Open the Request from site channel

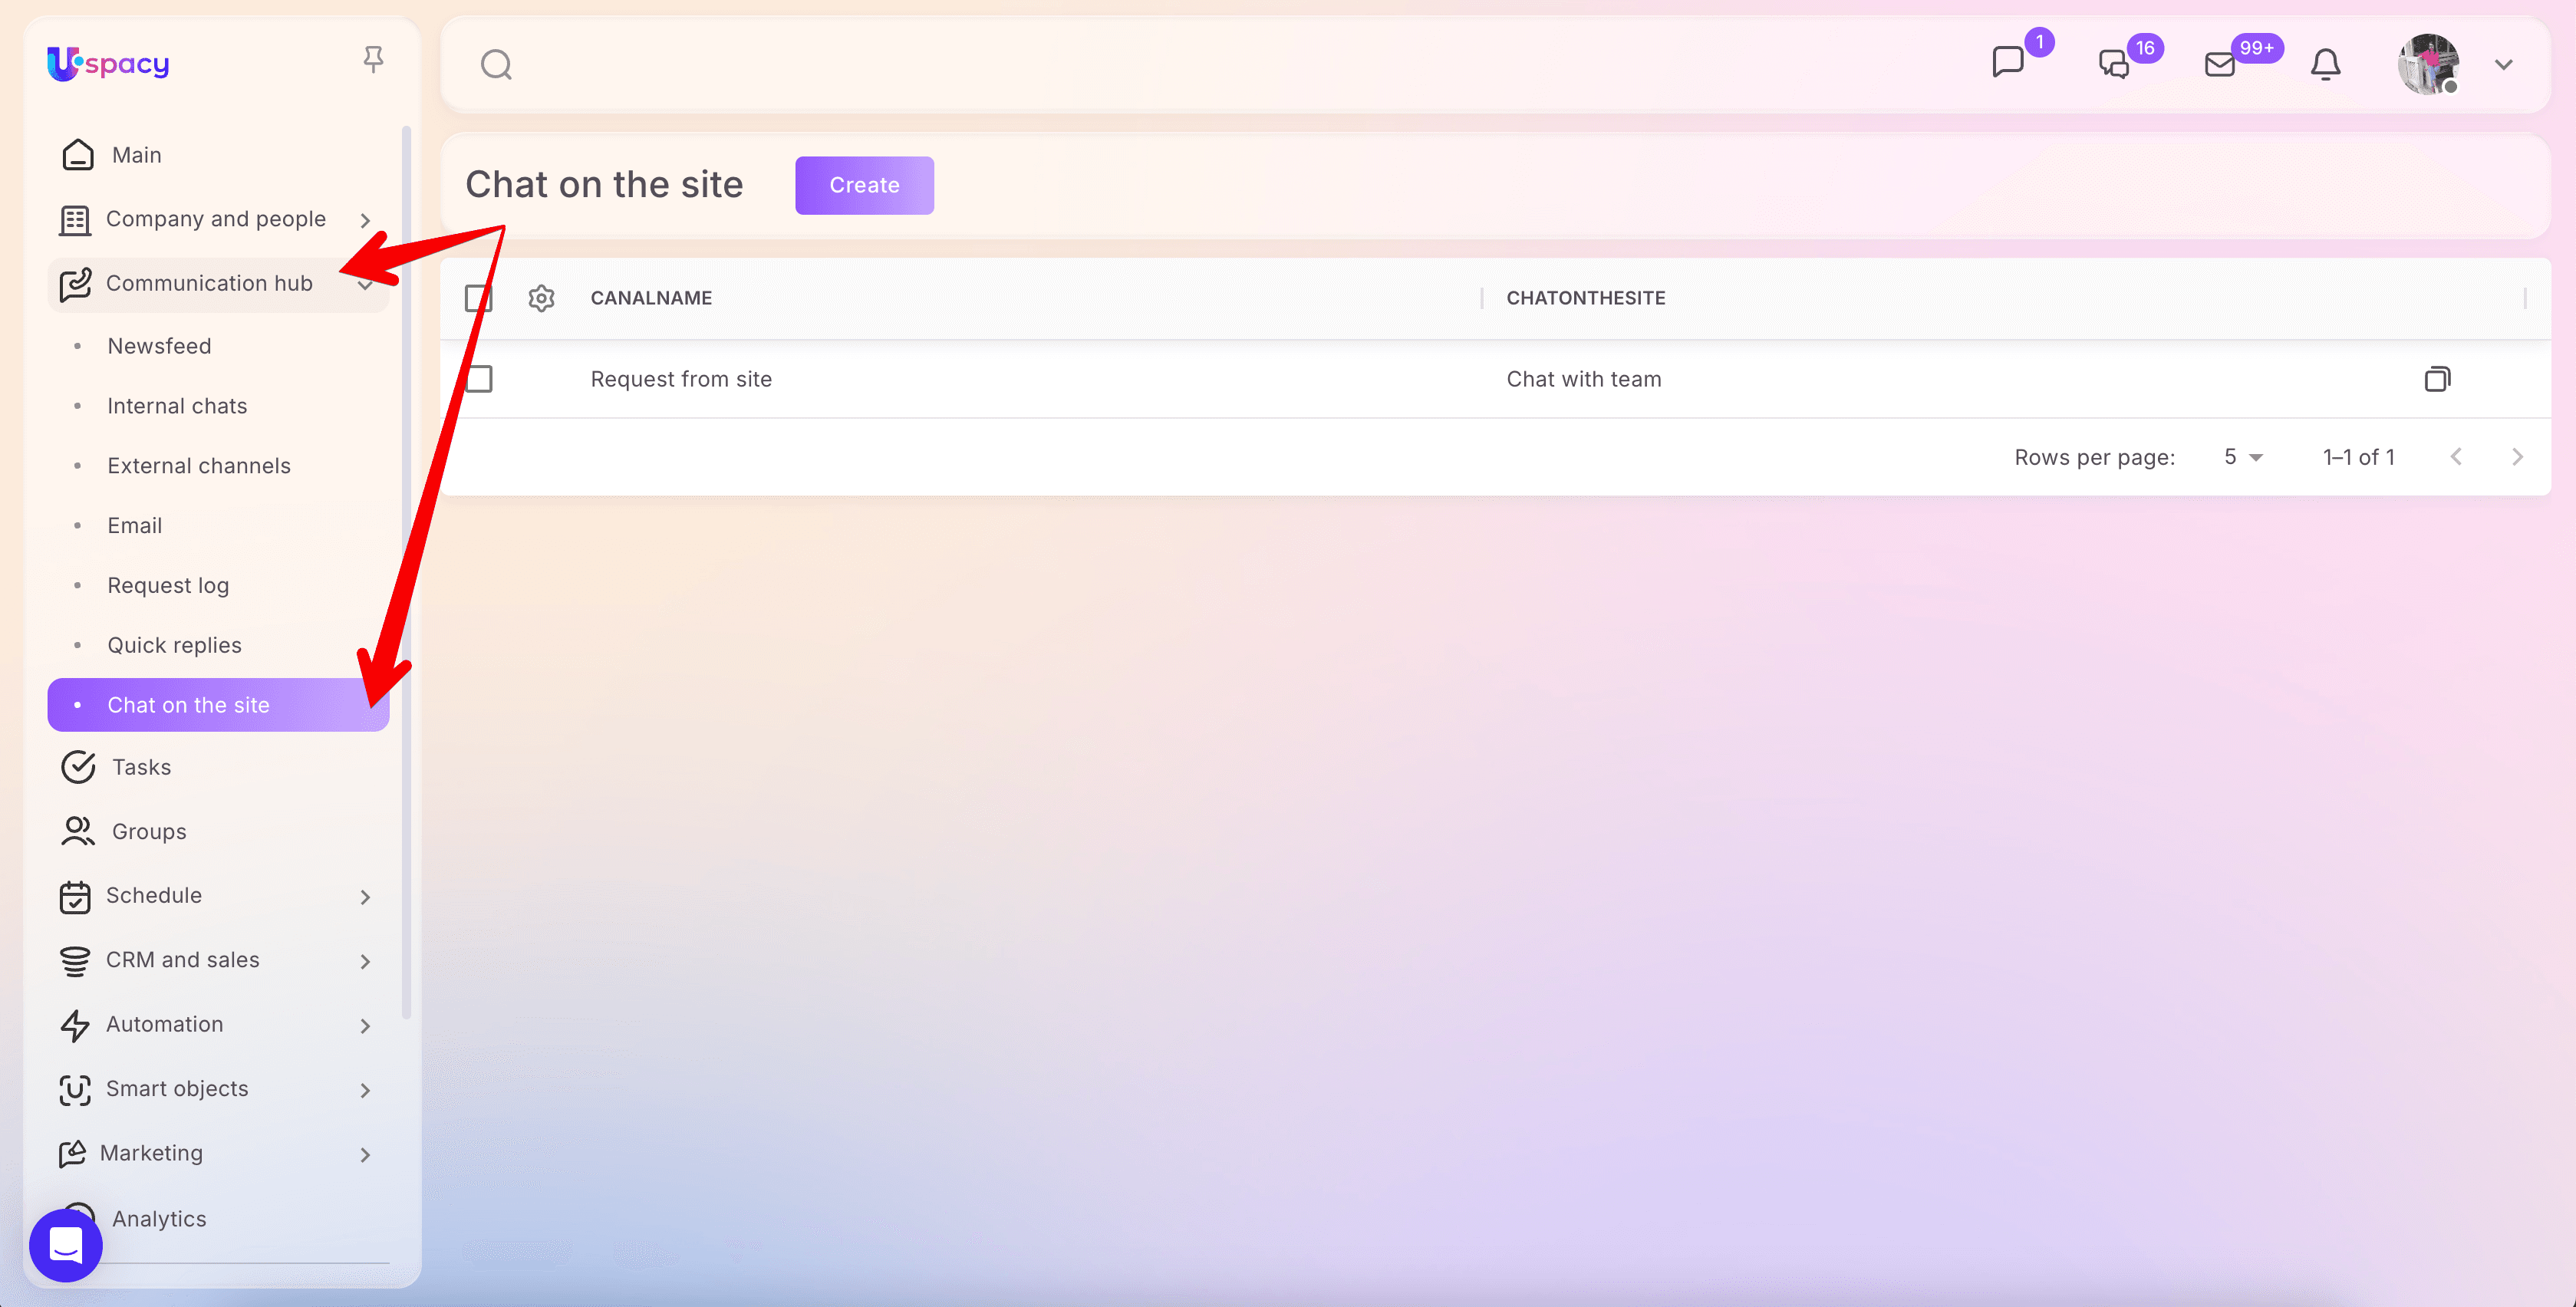[x=681, y=379]
